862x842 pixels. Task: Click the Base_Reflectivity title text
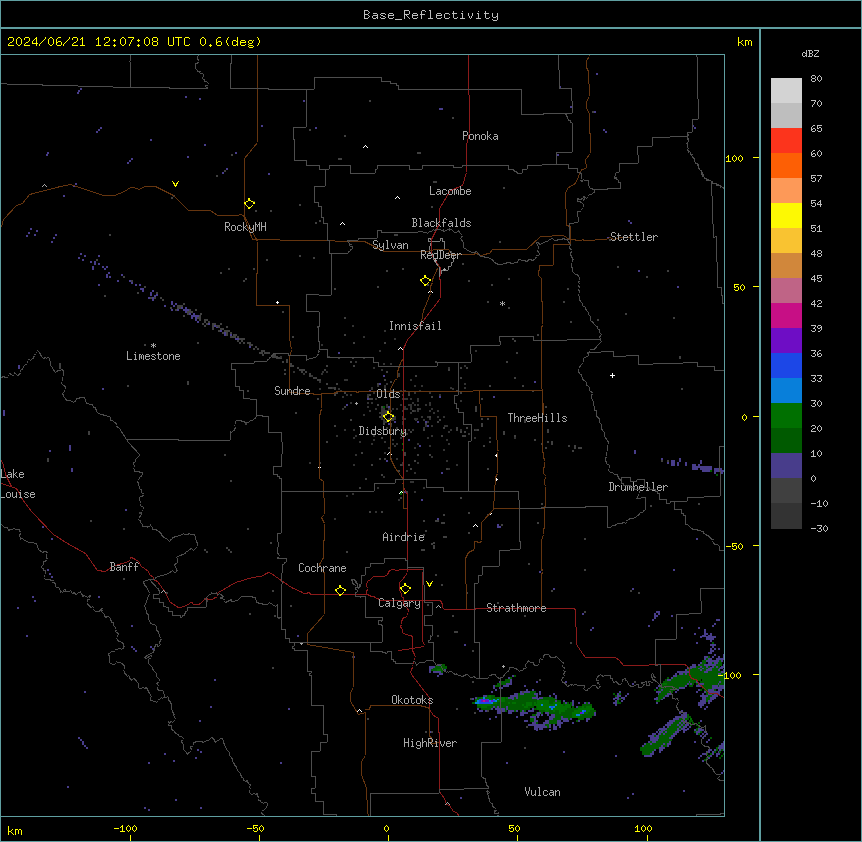tap(431, 15)
